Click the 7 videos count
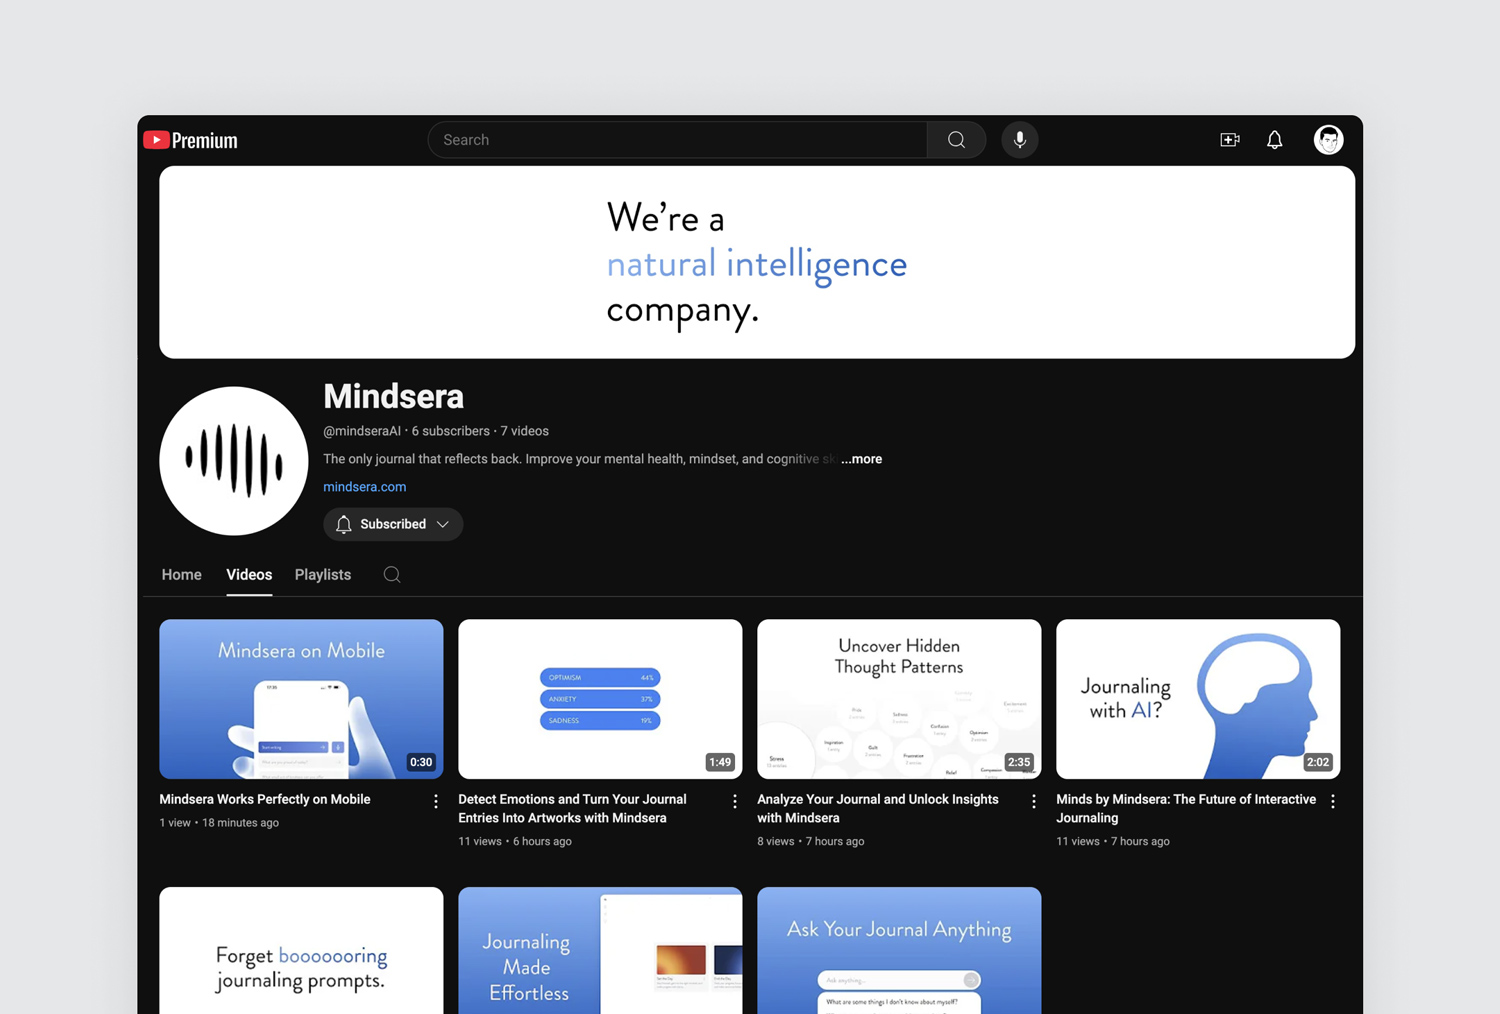1500x1014 pixels. 524,431
